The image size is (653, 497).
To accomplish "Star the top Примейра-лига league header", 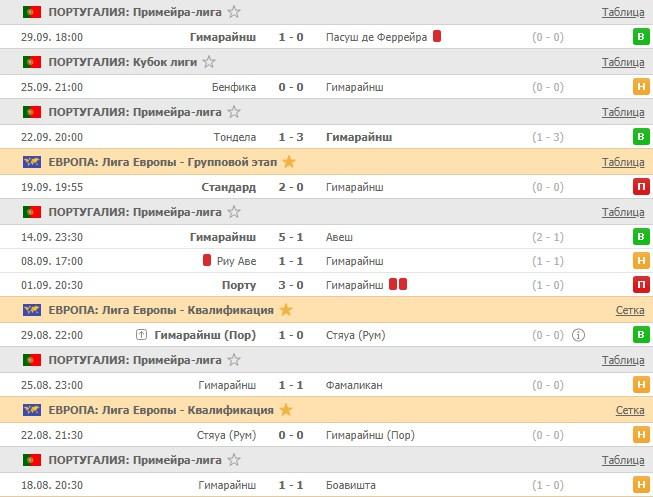I will click(x=234, y=12).
